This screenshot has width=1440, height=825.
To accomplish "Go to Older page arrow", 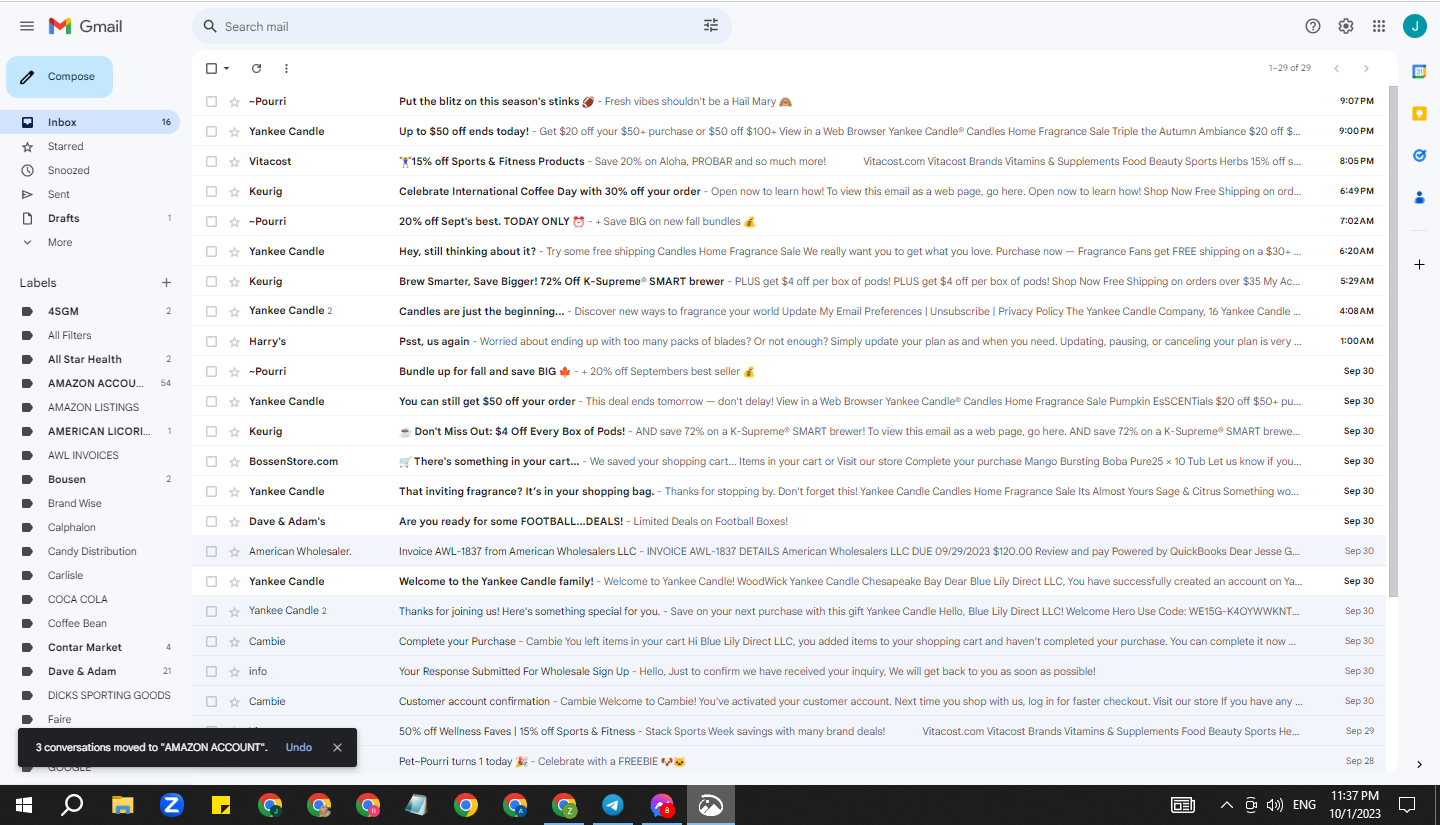I will pyautogui.click(x=1366, y=68).
